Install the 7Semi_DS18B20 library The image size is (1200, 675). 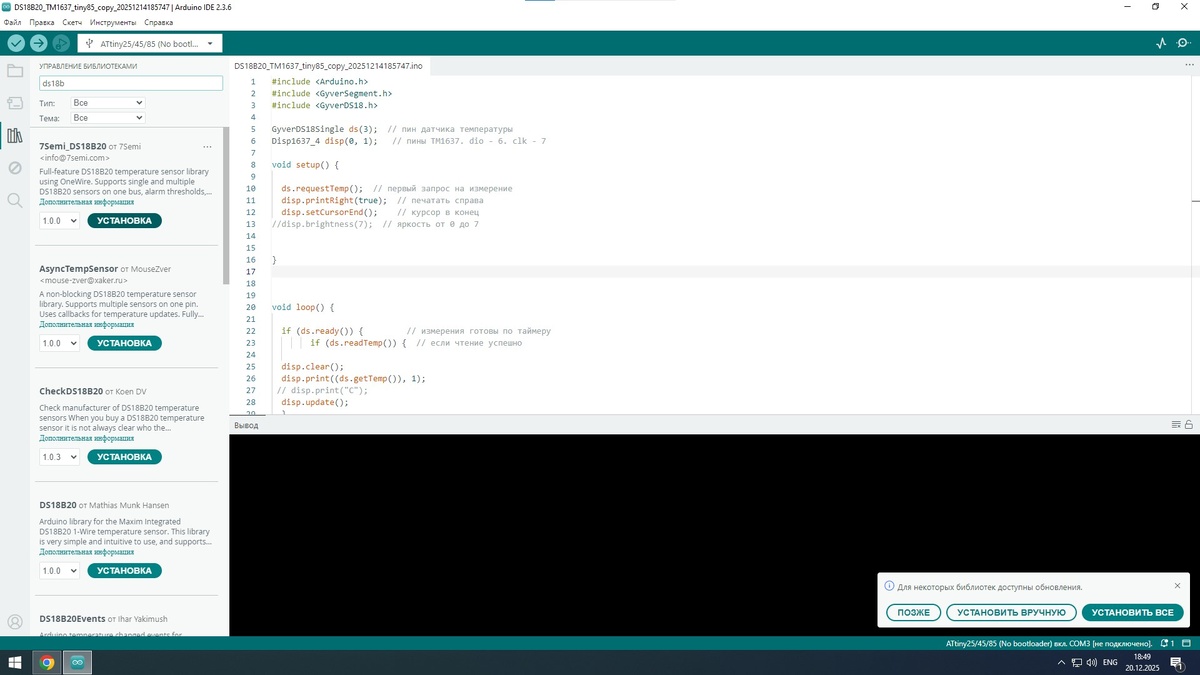pos(124,220)
